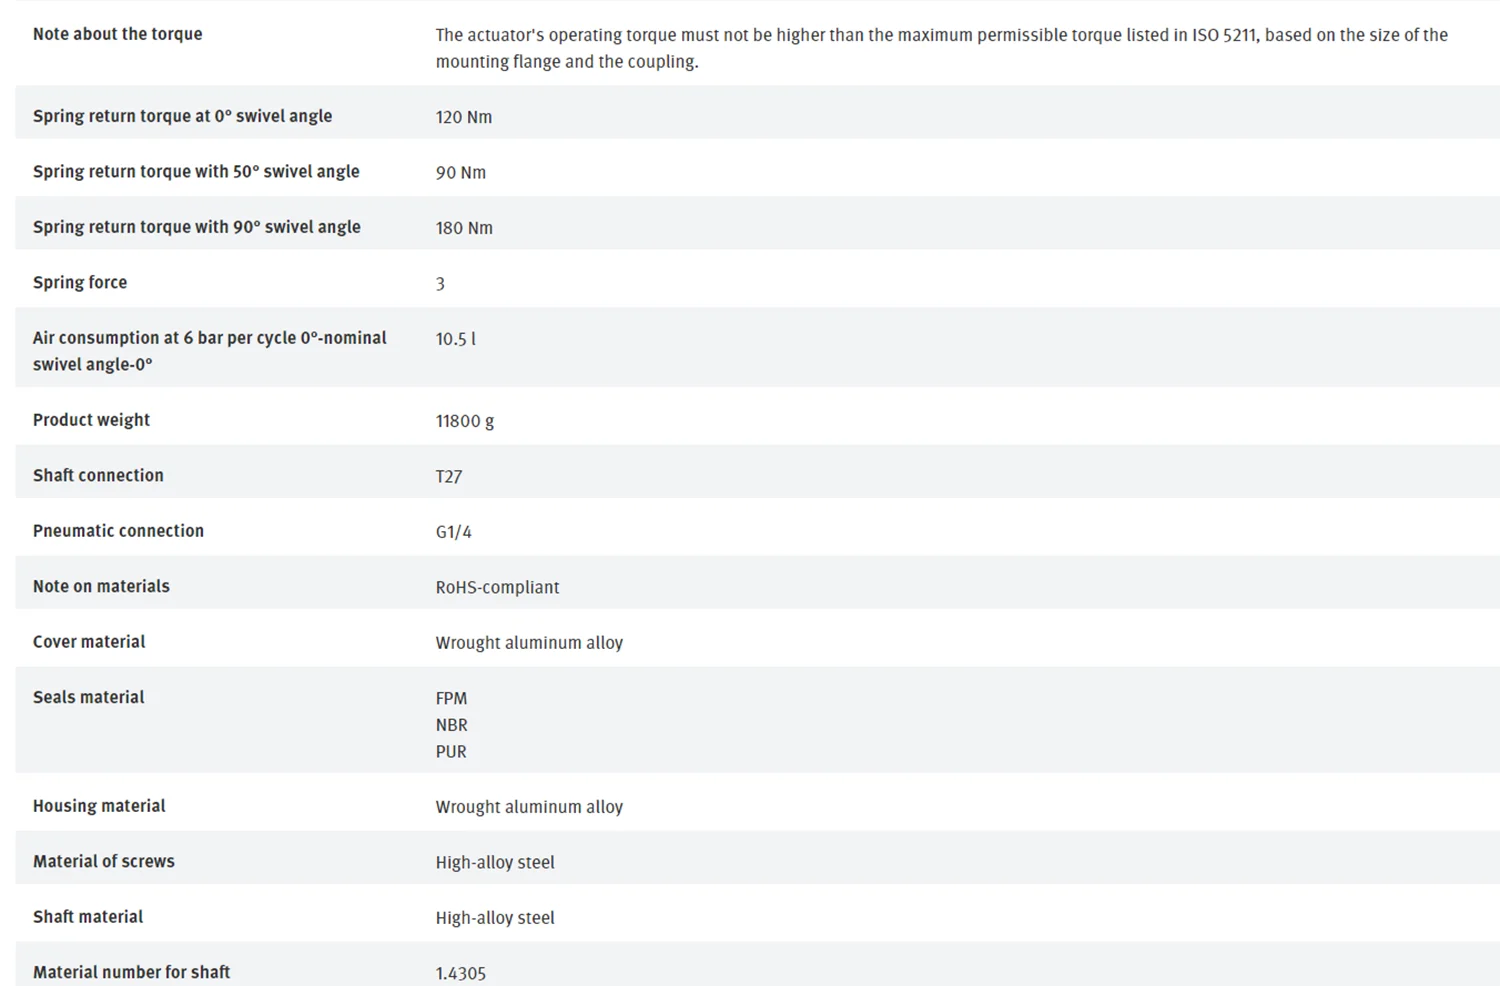This screenshot has width=1500, height=986.
Task: Select the 1.4305 material number value
Action: coord(460,973)
